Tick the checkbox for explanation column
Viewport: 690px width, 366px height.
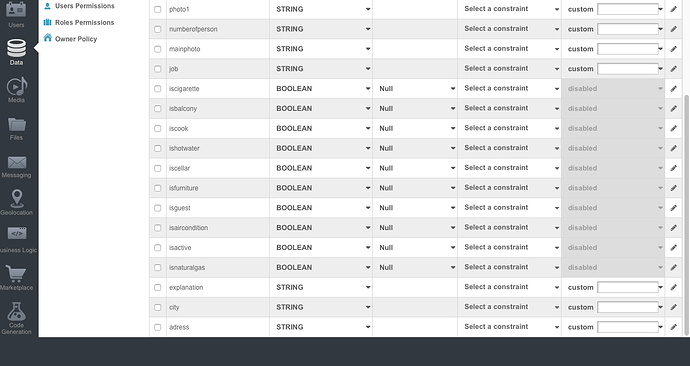[x=158, y=287]
